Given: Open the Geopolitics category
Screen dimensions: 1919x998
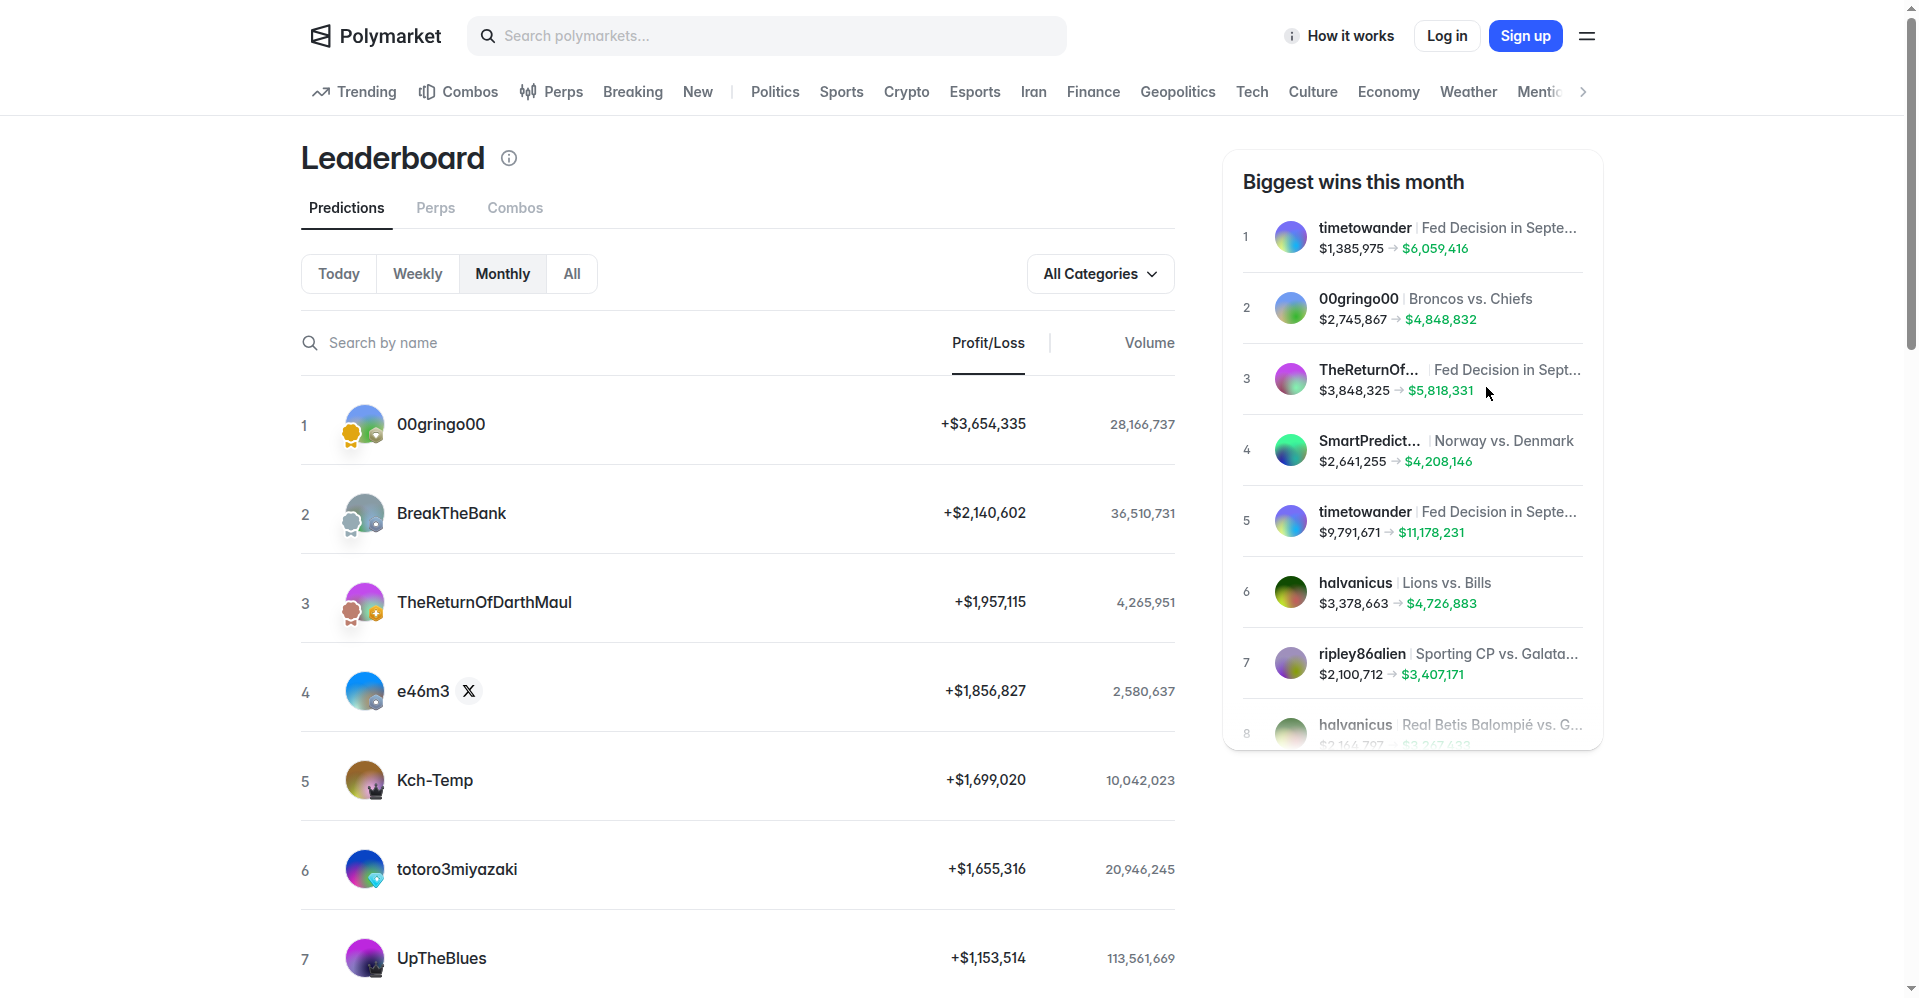Looking at the screenshot, I should point(1178,92).
